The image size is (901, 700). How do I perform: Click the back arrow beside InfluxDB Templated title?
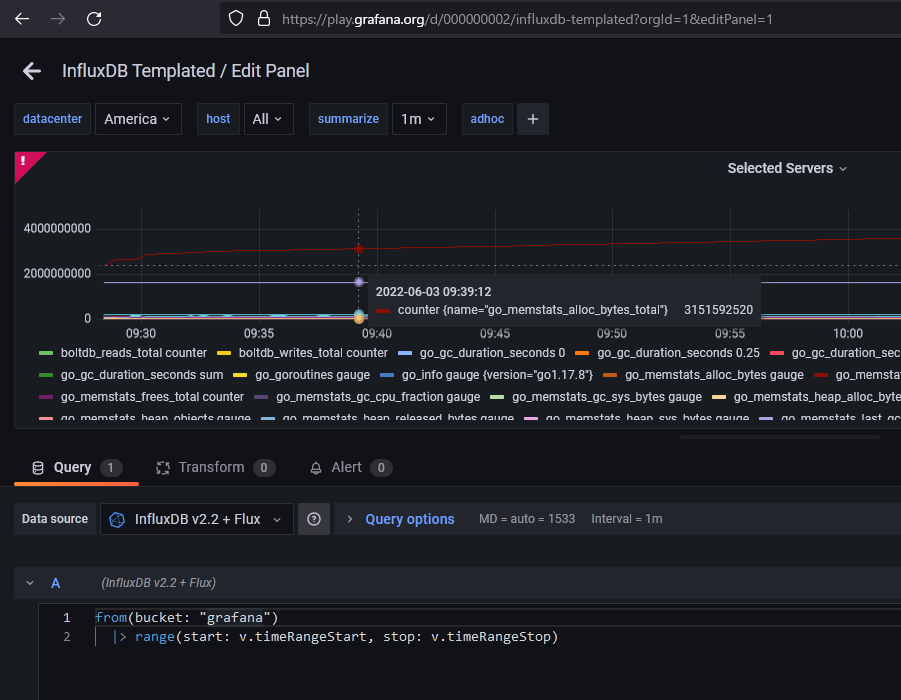(x=31, y=70)
